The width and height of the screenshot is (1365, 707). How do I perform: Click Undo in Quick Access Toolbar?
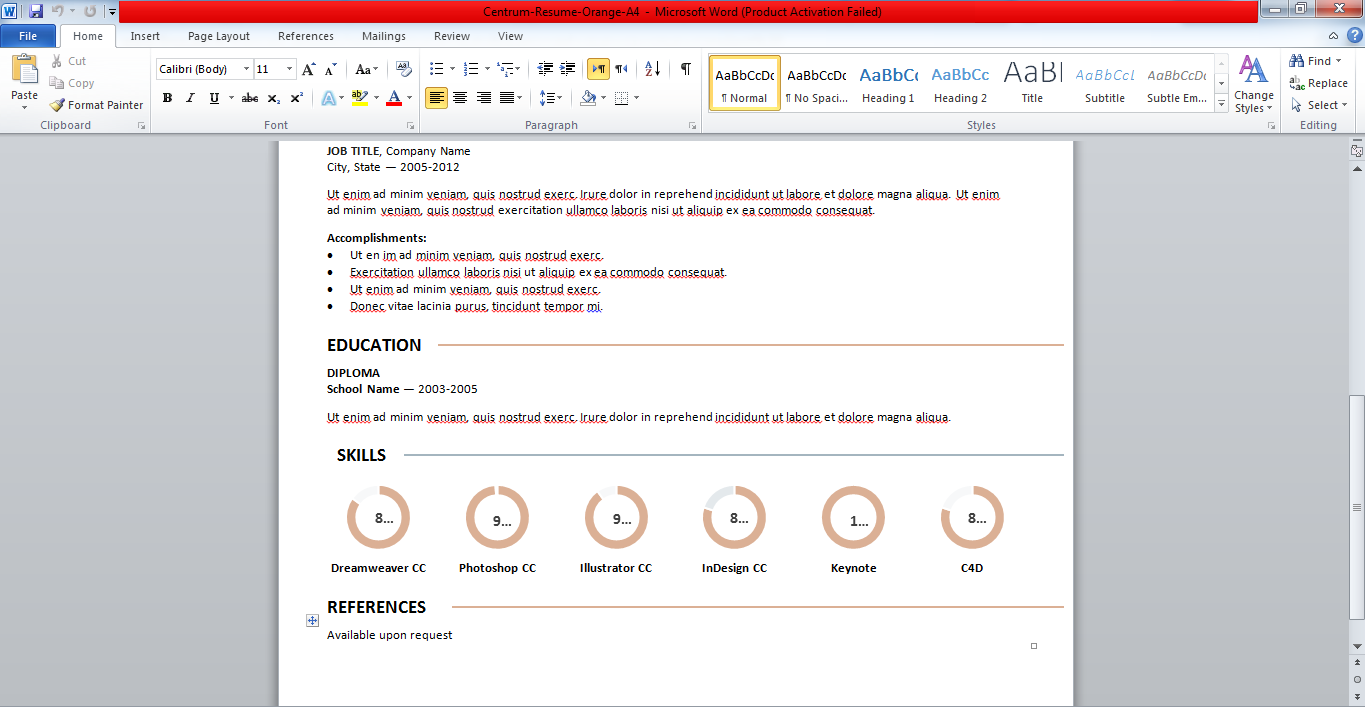tap(58, 11)
